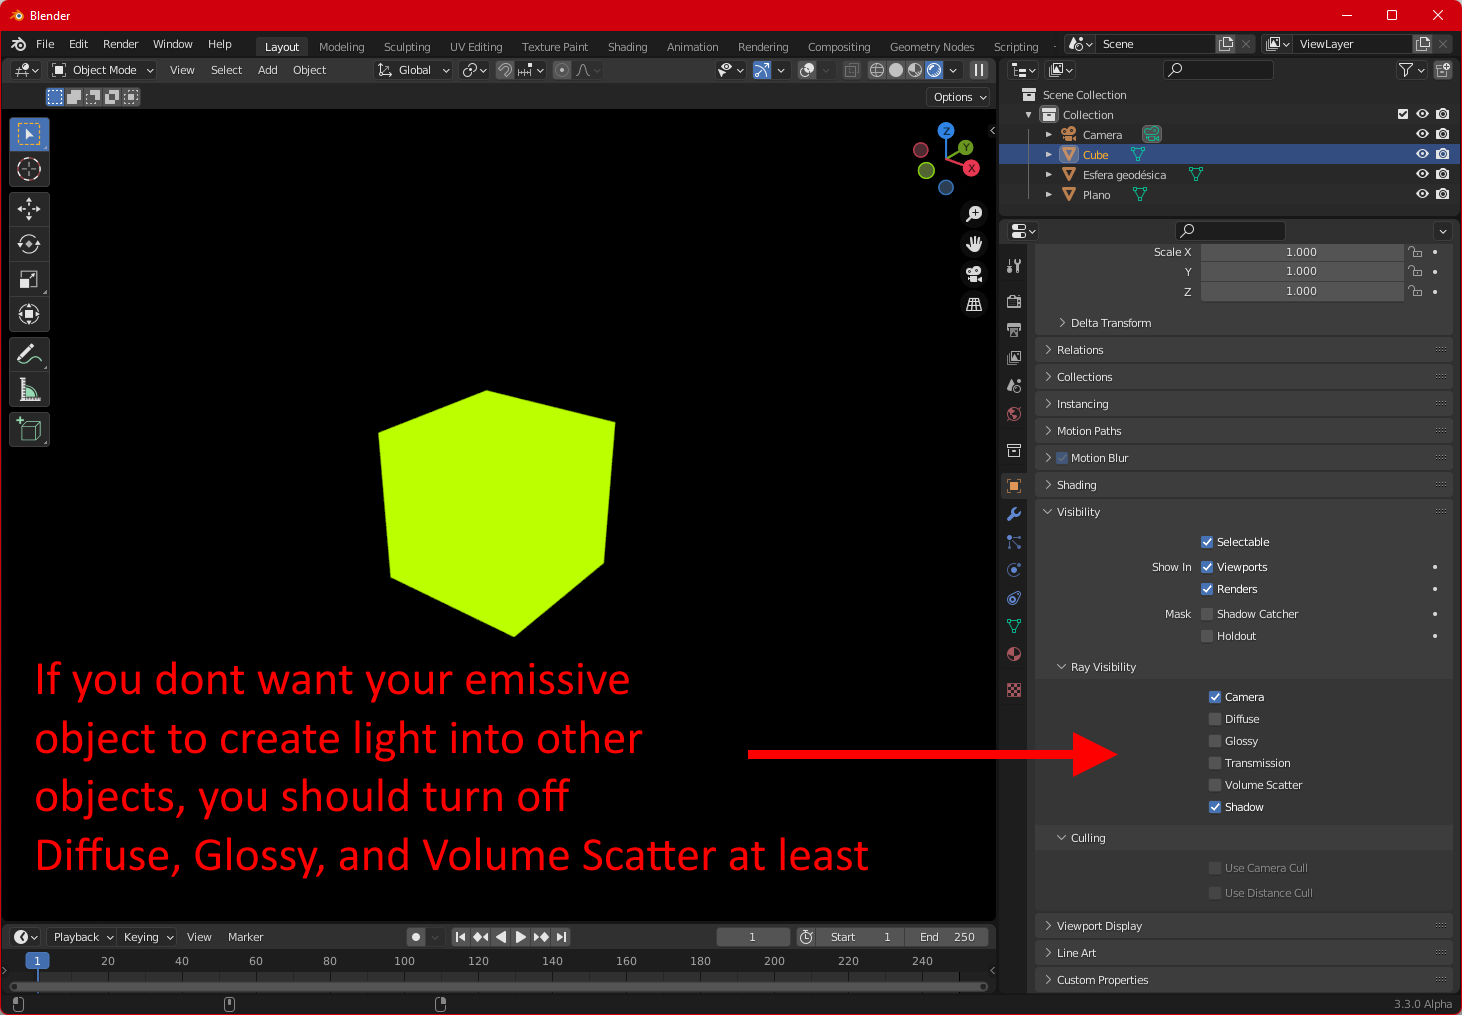Screen dimensions: 1462x1015
Task: Play the animation forward
Action: pyautogui.click(x=521, y=937)
